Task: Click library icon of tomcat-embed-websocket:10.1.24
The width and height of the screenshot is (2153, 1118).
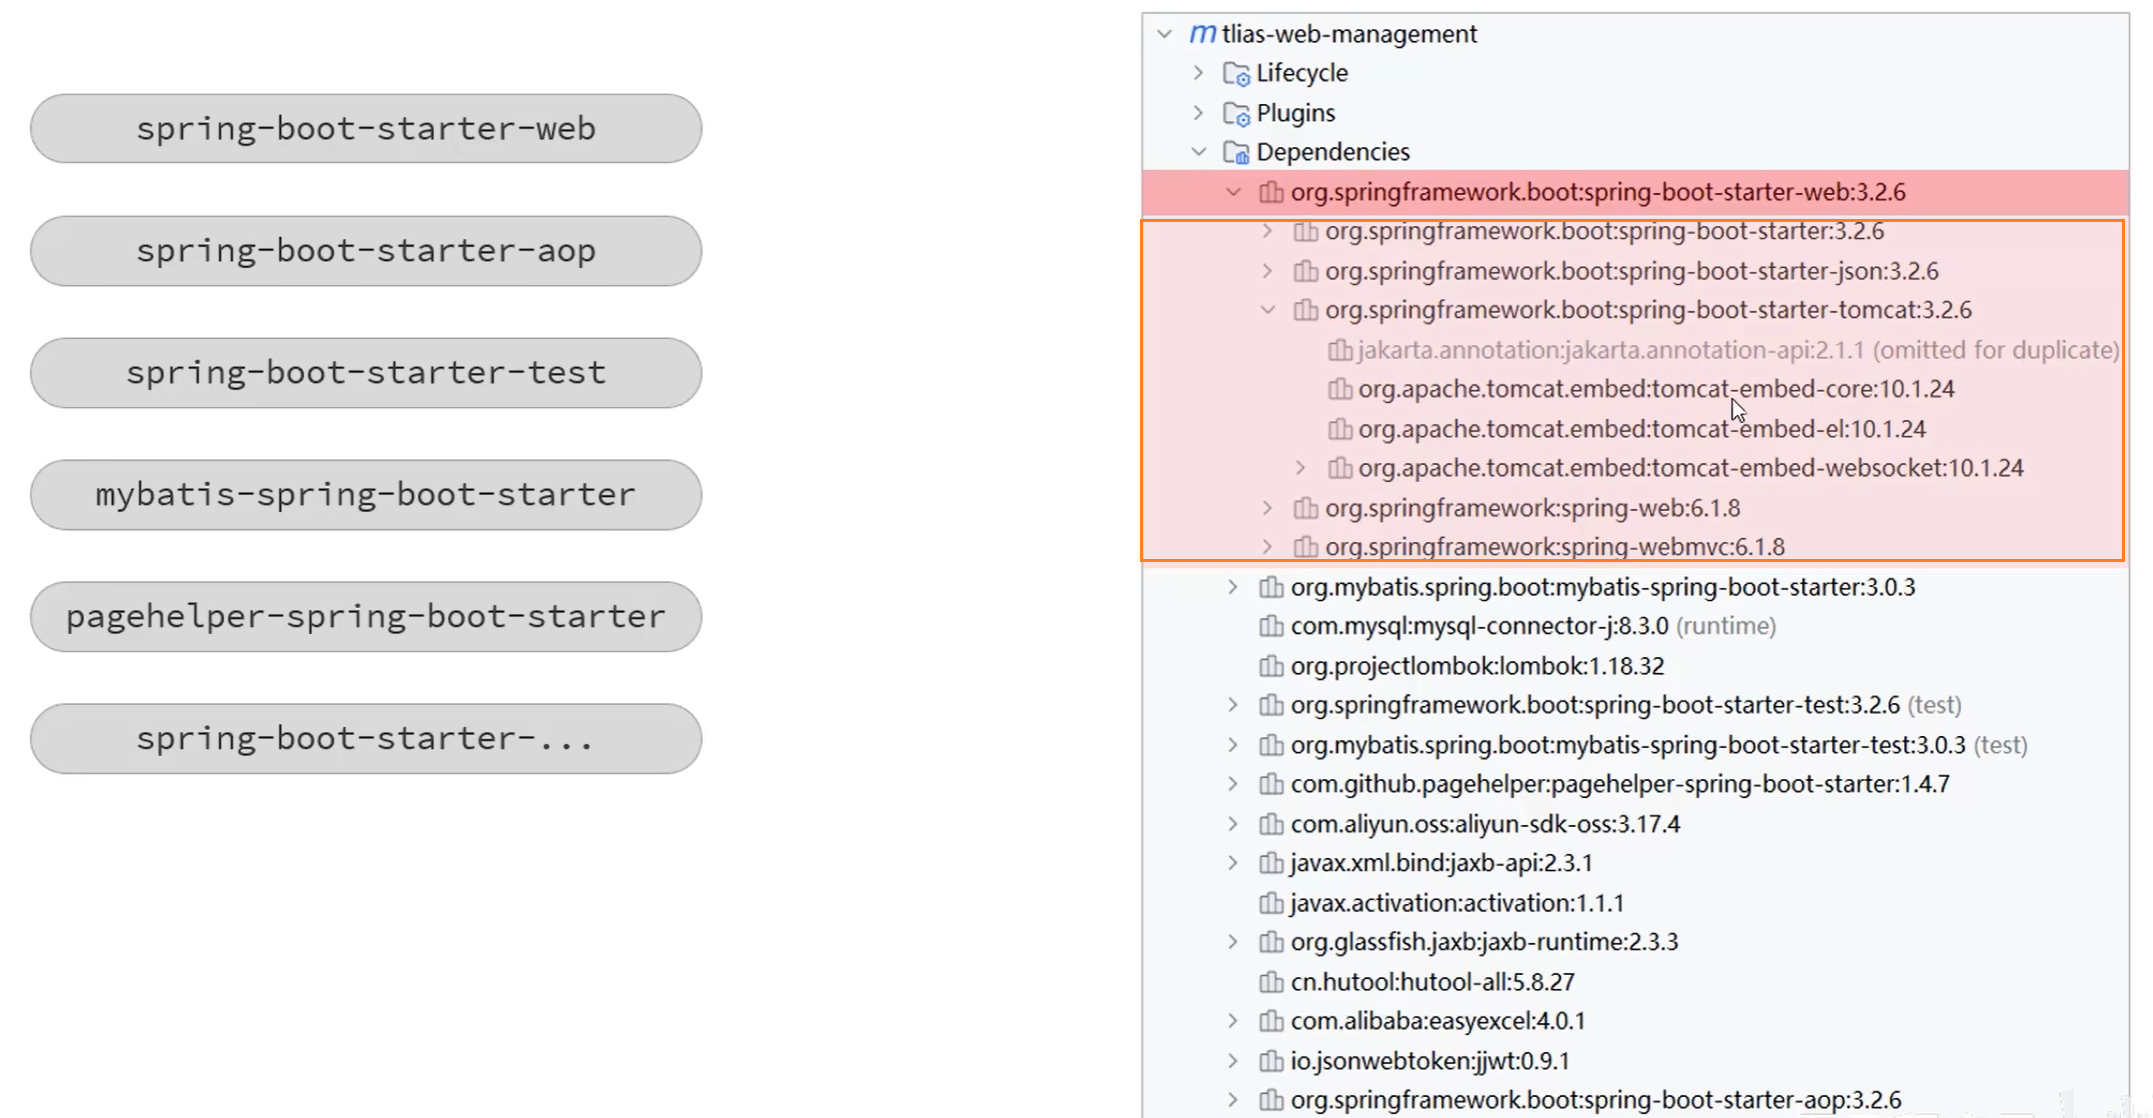Action: (x=1340, y=468)
